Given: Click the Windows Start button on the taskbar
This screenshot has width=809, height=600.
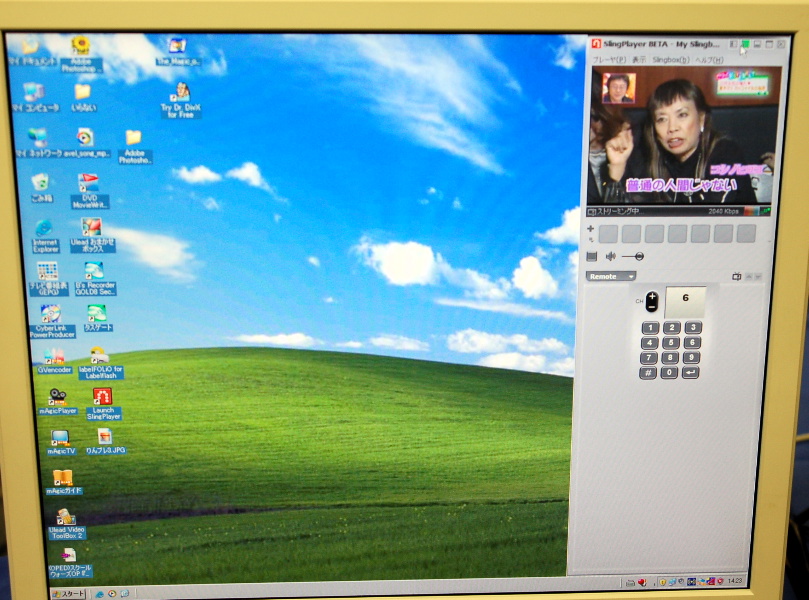Looking at the screenshot, I should tap(69, 592).
